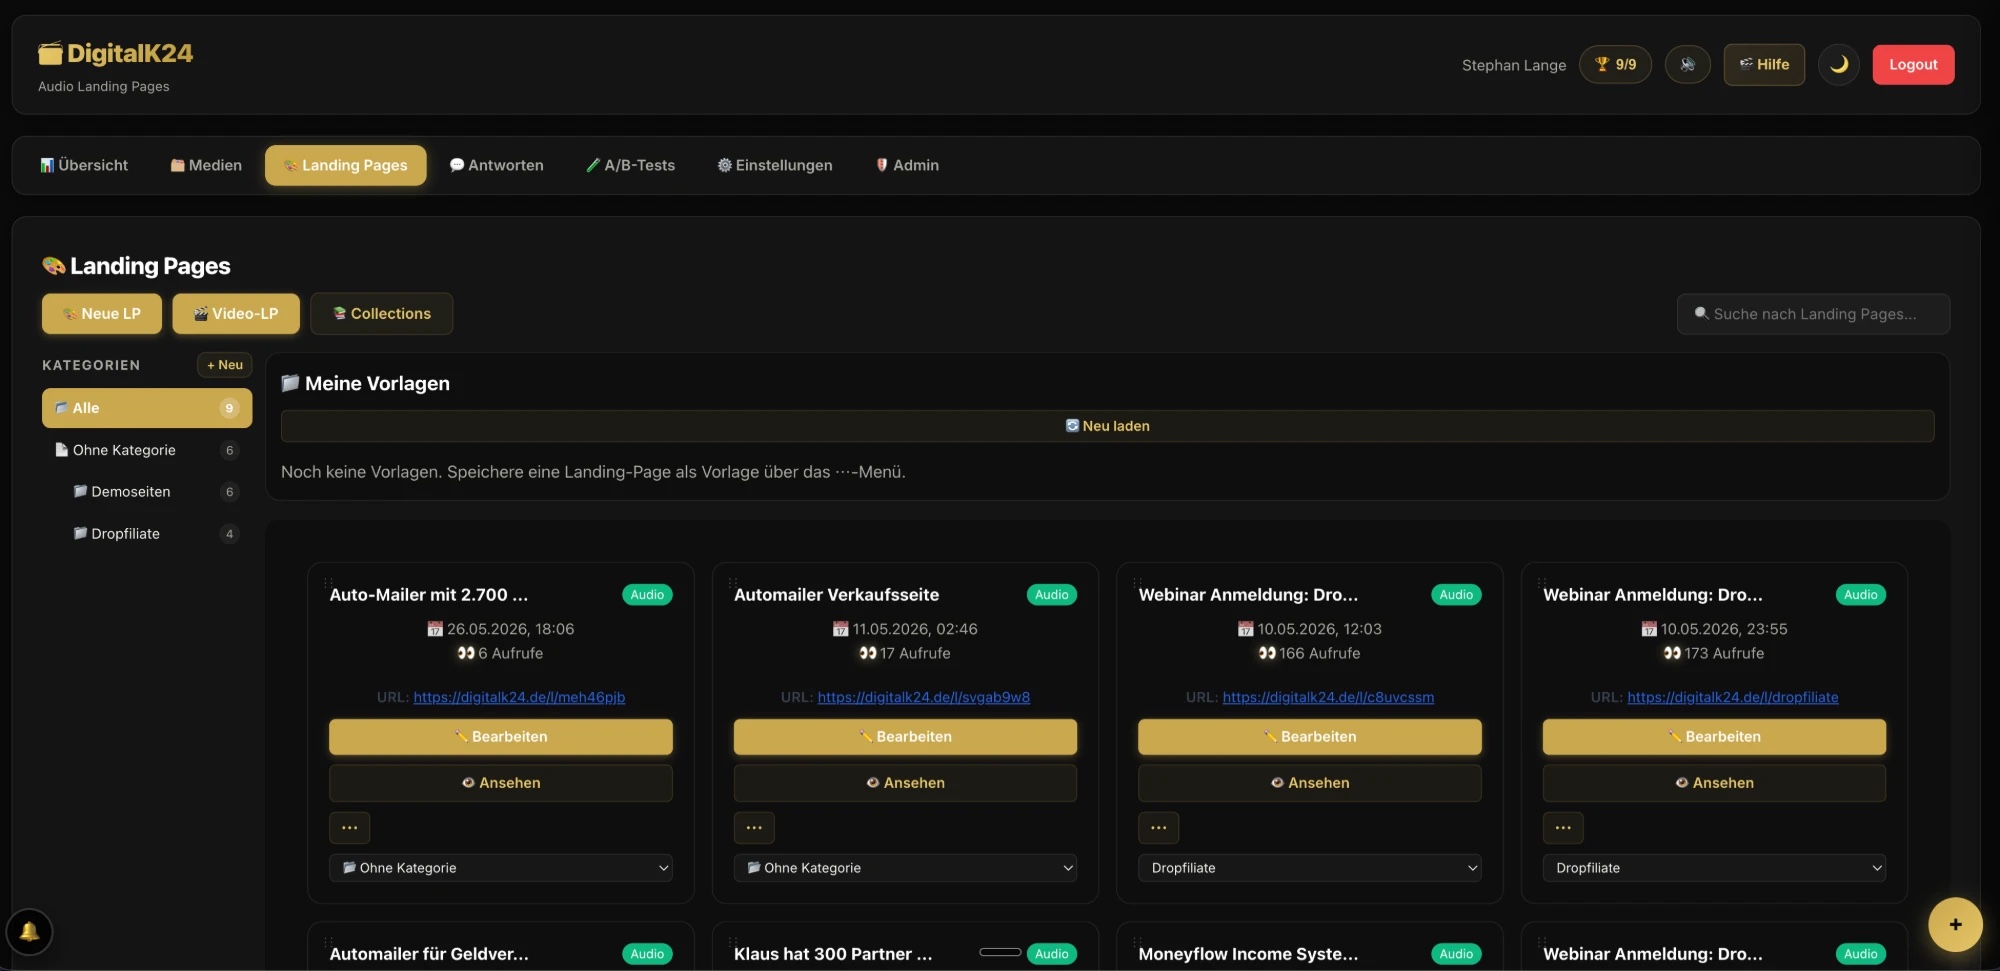Open the three-dot menu of Auto-Mailer mit 2.700
Viewport: 2000px width, 971px height.
click(350, 828)
